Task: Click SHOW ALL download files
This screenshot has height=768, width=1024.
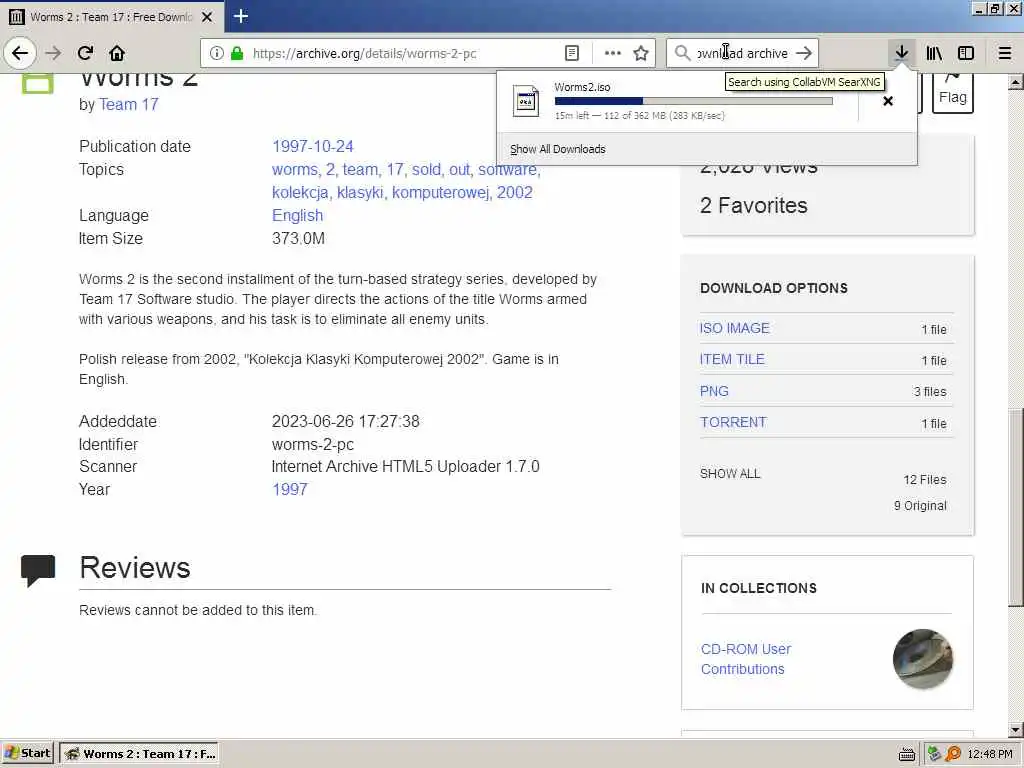Action: (x=730, y=473)
